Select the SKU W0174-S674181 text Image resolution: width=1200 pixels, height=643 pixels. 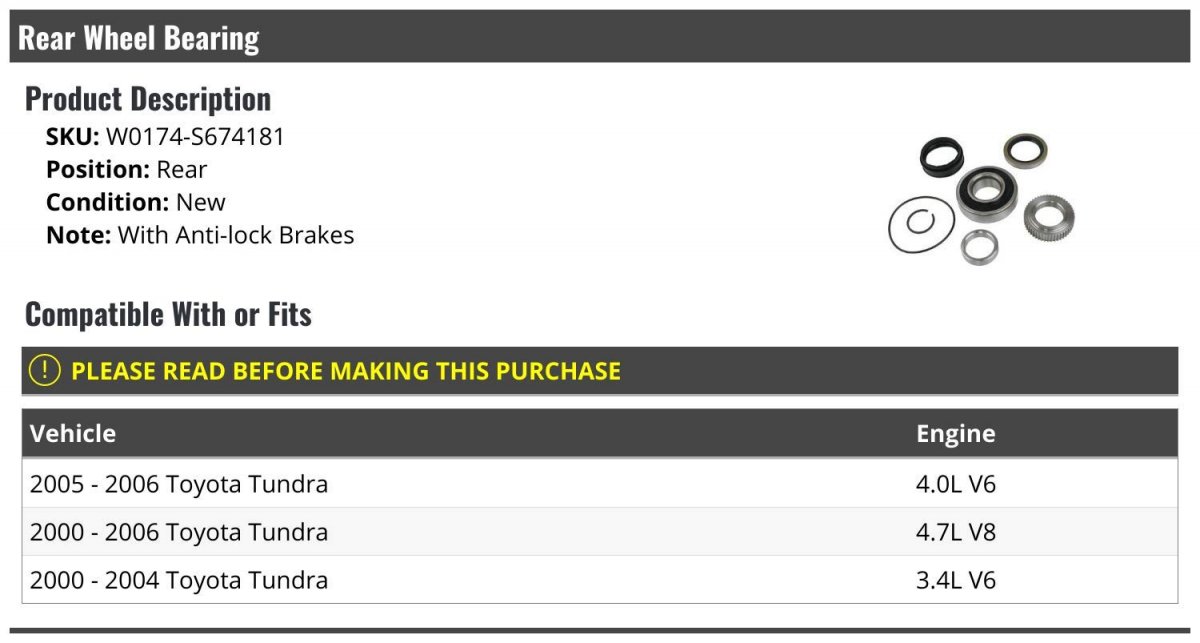pyautogui.click(x=165, y=137)
